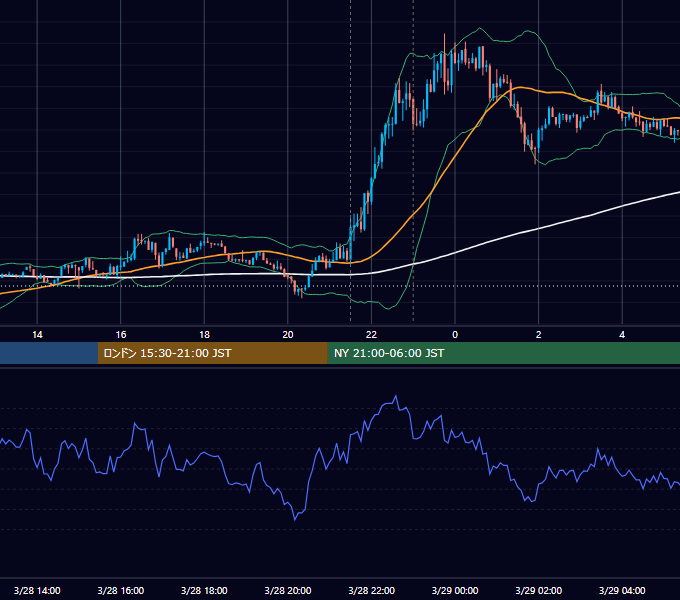
Task: Click the 3/28 18:00 date label
Action: click(204, 590)
